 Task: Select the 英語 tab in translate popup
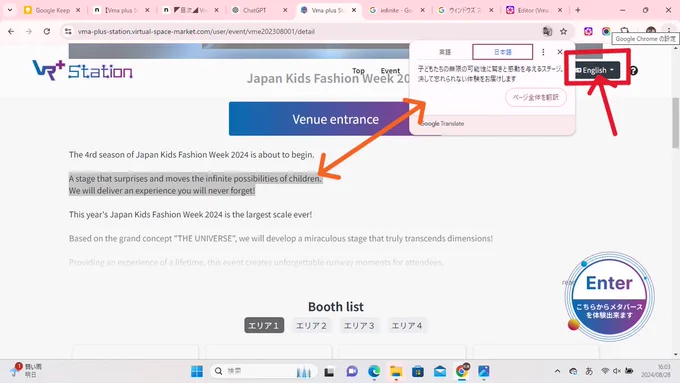pos(445,52)
